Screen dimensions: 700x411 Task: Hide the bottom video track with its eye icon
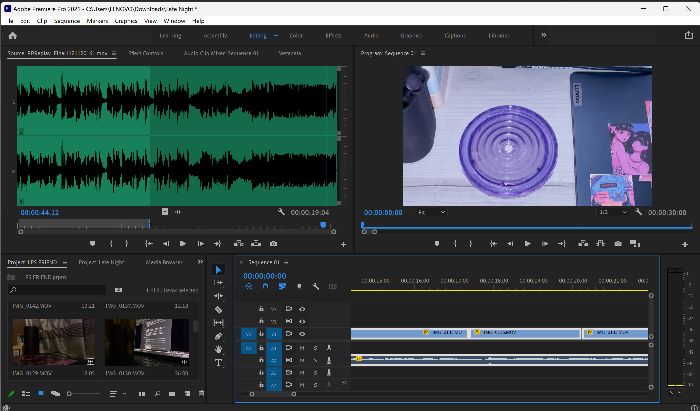(302, 334)
